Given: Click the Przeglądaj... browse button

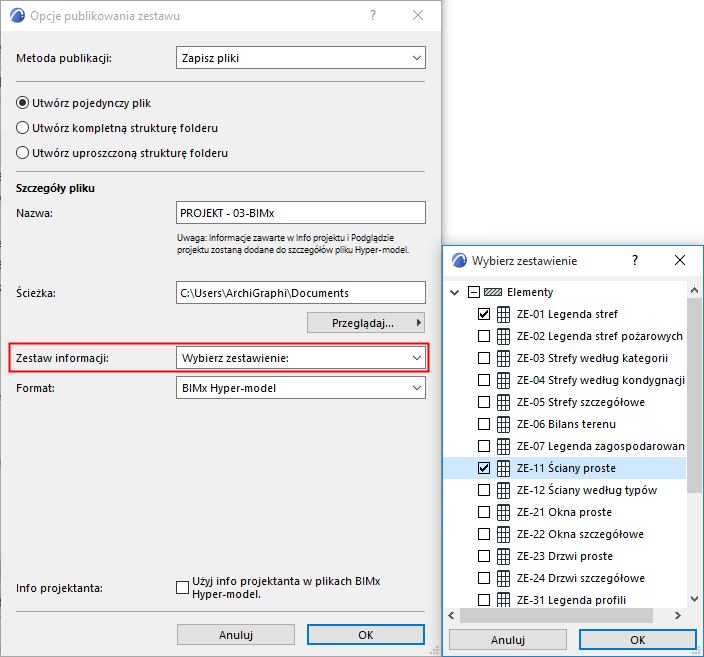Looking at the screenshot, I should click(x=366, y=323).
